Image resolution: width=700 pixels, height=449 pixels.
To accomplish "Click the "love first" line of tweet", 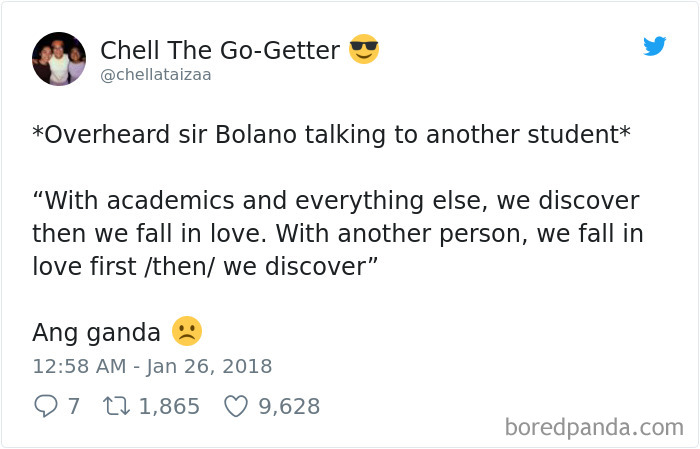I will click(x=205, y=266).
